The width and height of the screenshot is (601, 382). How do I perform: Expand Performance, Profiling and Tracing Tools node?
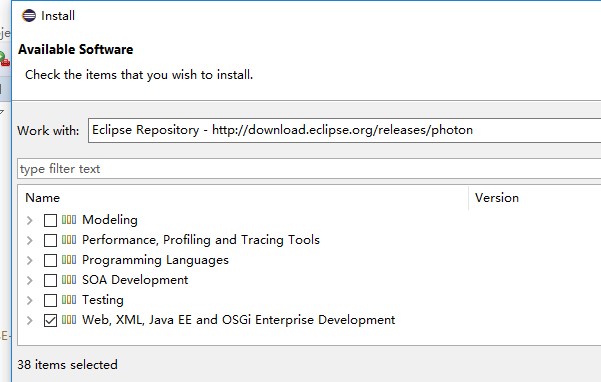pyautogui.click(x=30, y=240)
